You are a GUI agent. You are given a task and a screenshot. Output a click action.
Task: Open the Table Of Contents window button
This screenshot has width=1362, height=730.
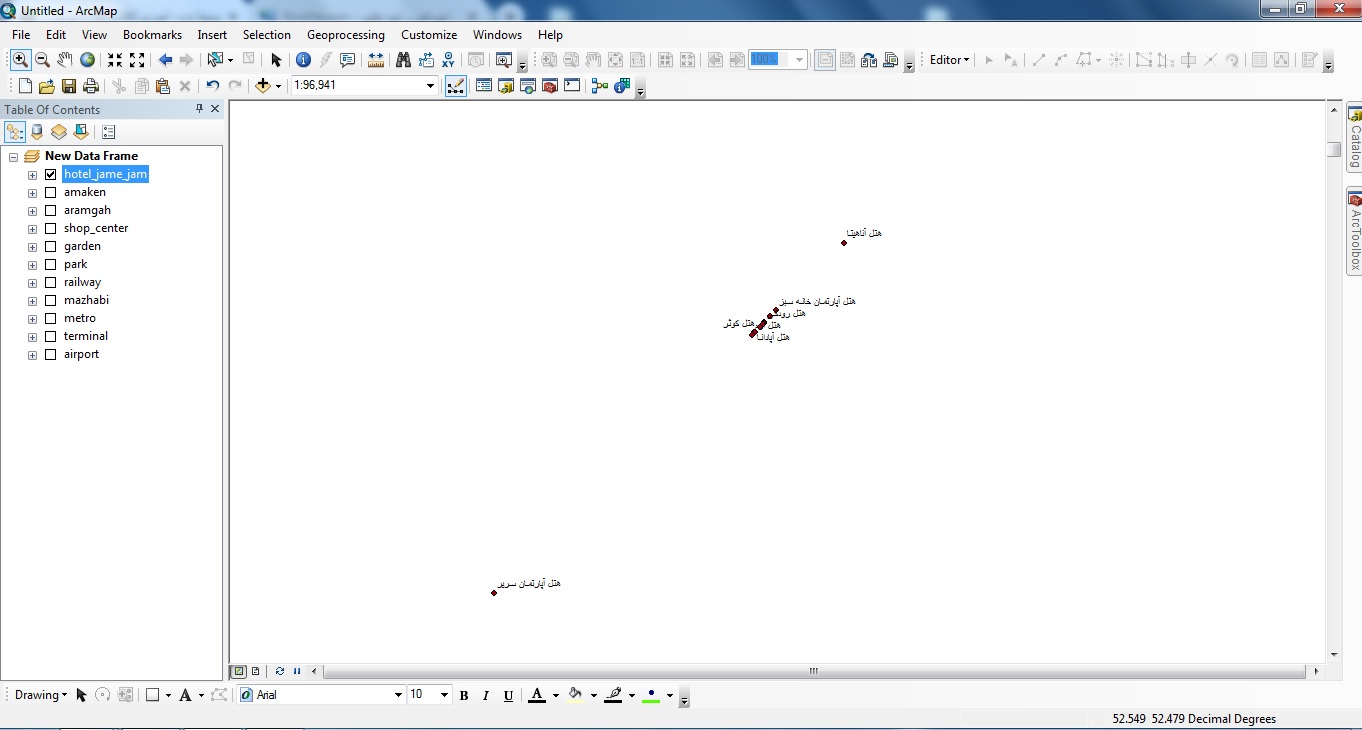(x=484, y=86)
